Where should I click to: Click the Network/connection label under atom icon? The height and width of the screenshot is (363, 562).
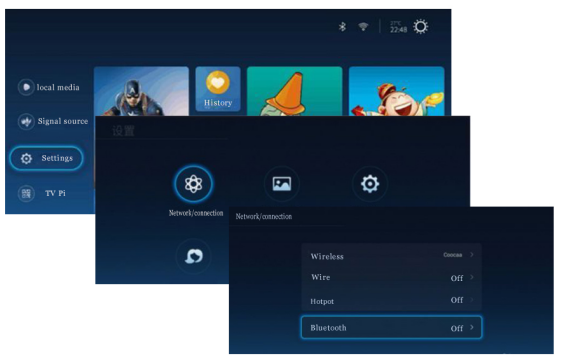196,213
